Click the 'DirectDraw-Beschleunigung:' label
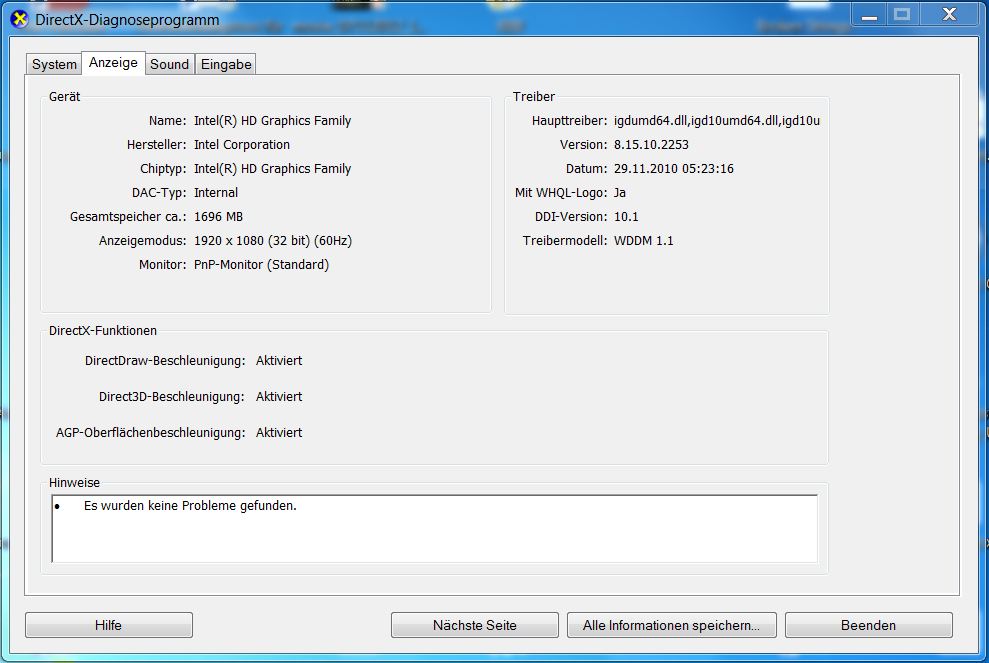Viewport: 989px width, 663px height. (x=165, y=360)
